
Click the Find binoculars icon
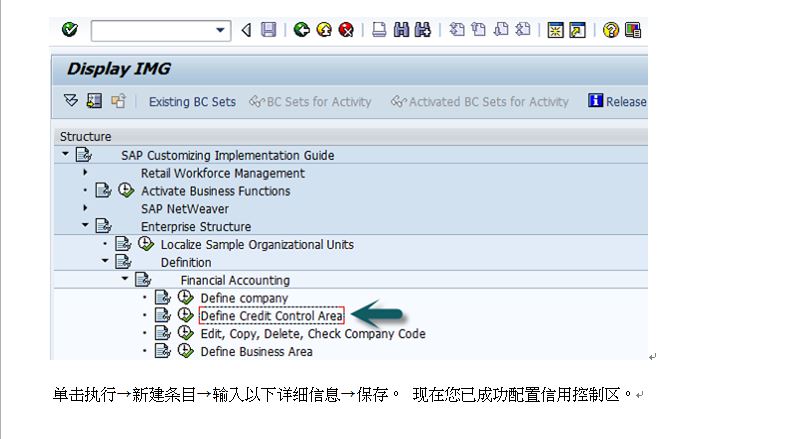pos(401,30)
